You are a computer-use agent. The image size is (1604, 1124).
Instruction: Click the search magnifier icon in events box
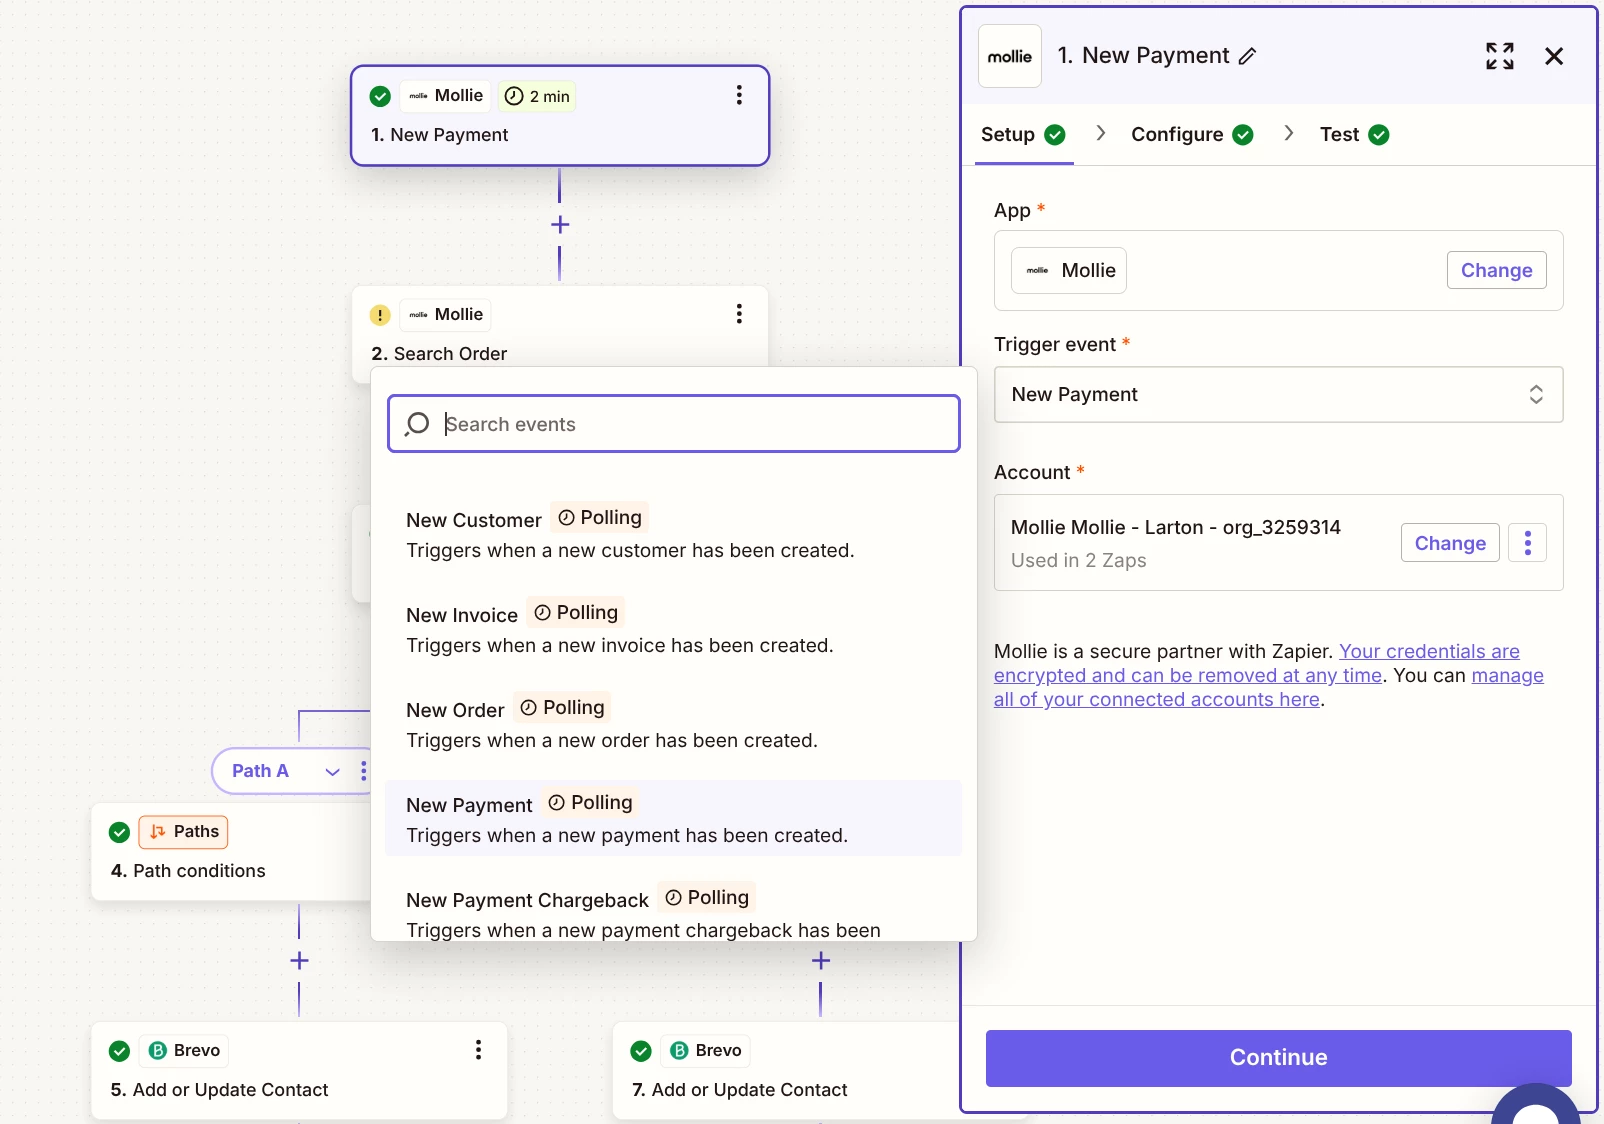417,424
